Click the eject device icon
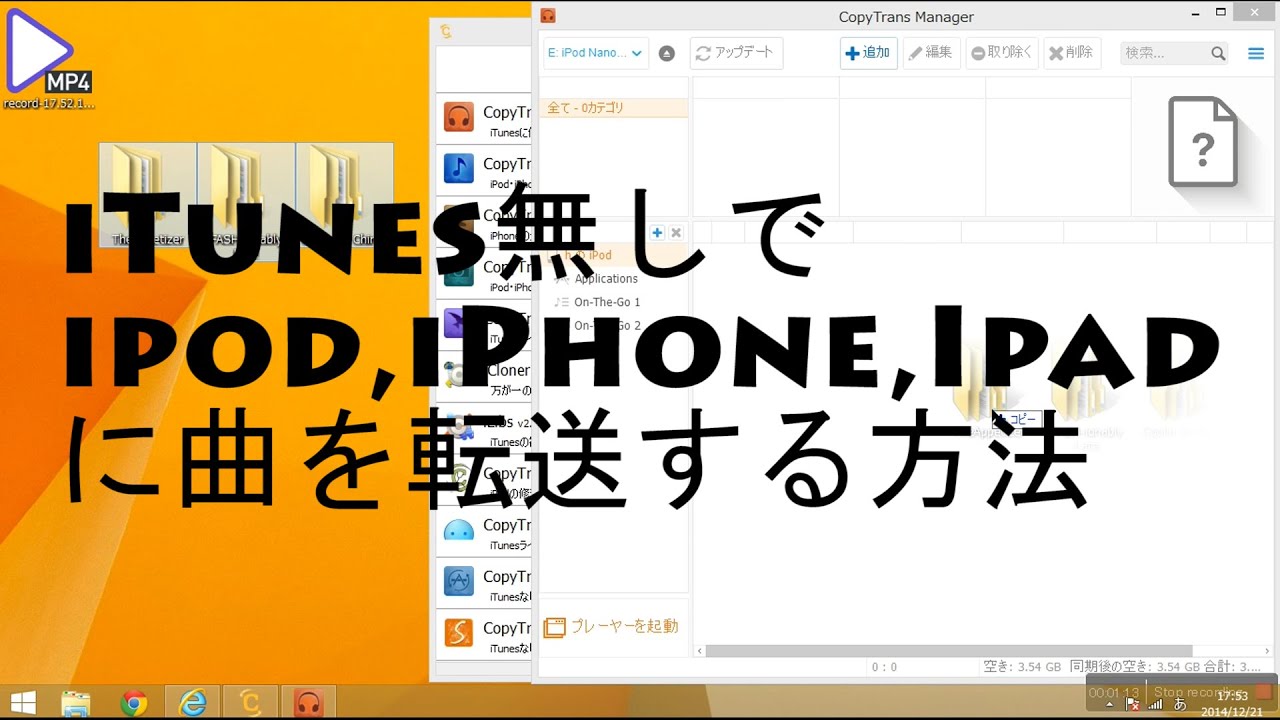 pyautogui.click(x=667, y=54)
